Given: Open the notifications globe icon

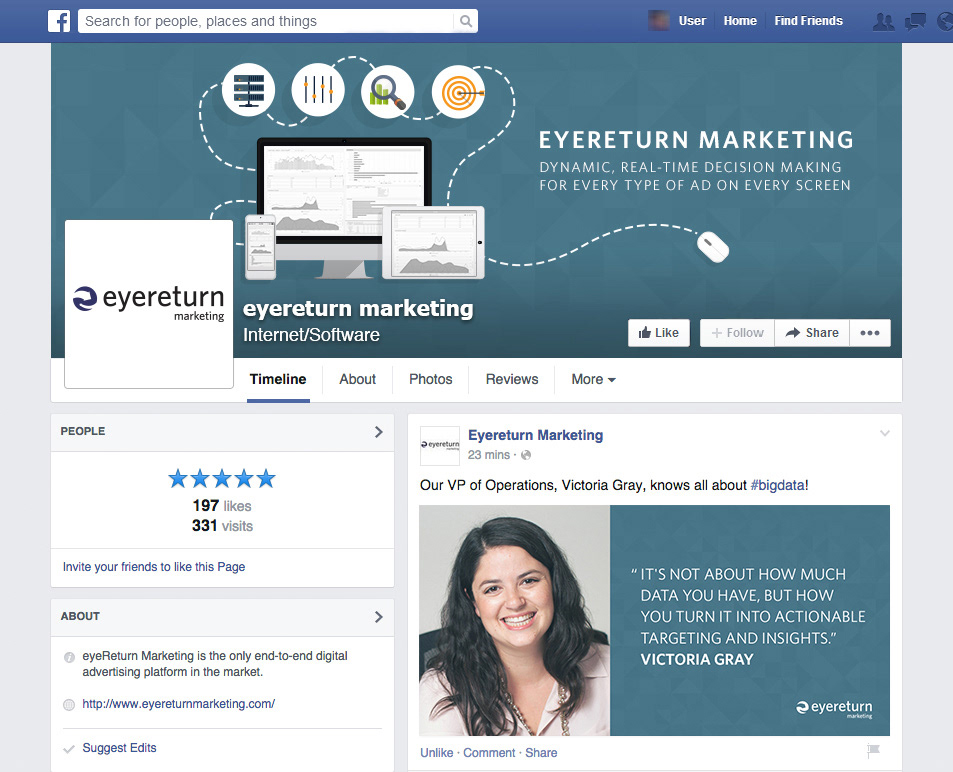Looking at the screenshot, I should 946,22.
